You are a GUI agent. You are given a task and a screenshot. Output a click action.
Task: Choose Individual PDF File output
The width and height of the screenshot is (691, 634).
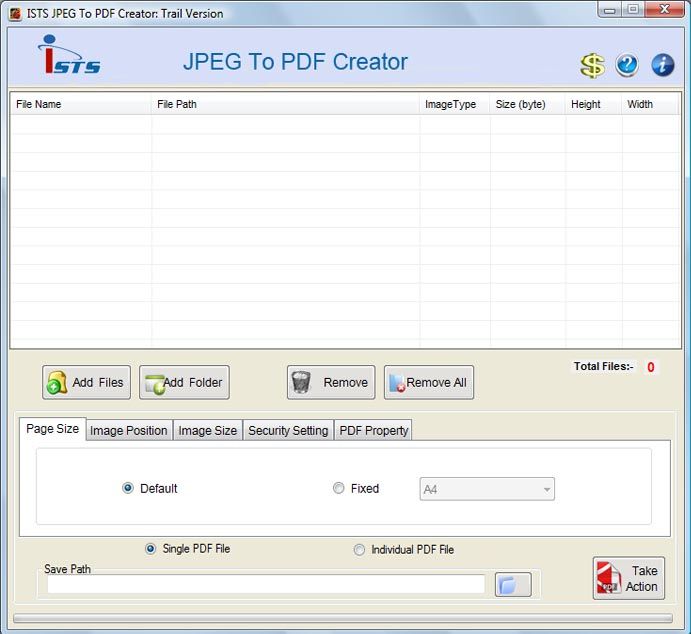pyautogui.click(x=359, y=549)
